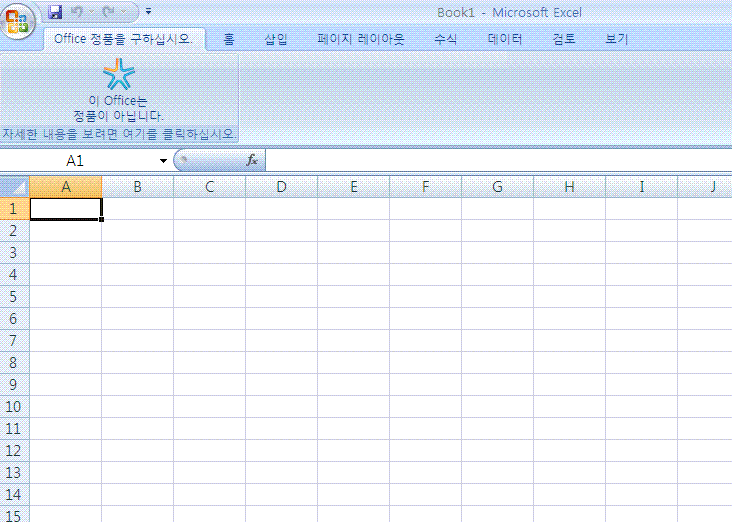Screen dimensions: 732x522
Task: Select column A header
Action: (x=66, y=187)
